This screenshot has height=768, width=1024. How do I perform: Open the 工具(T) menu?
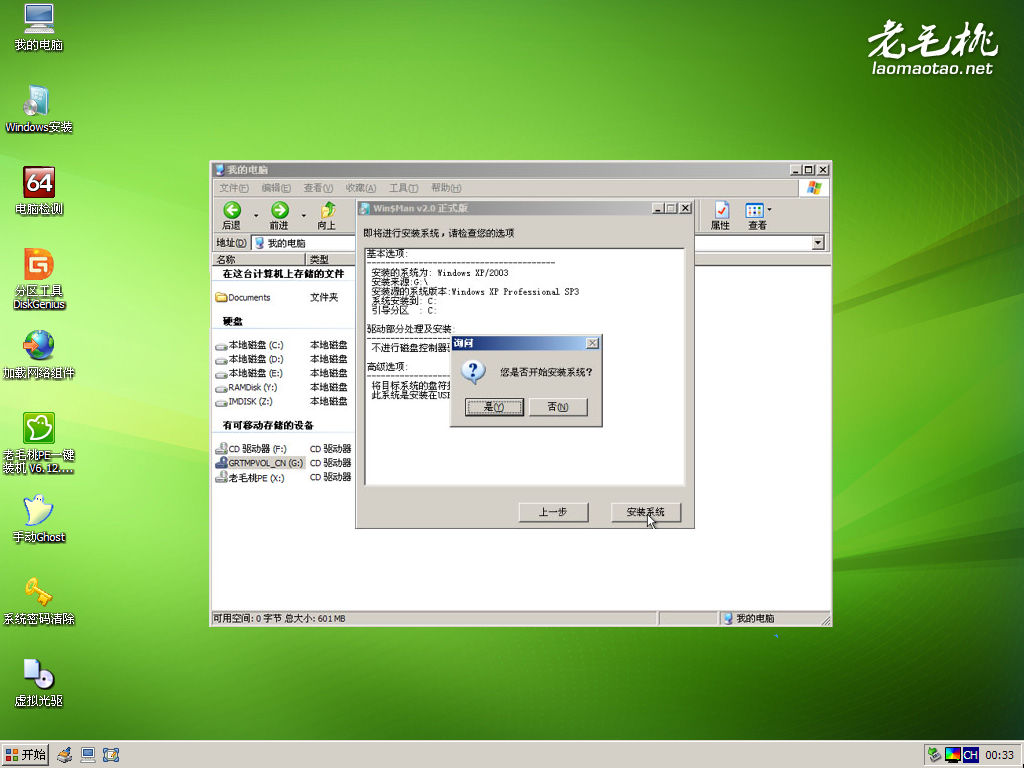tap(404, 188)
